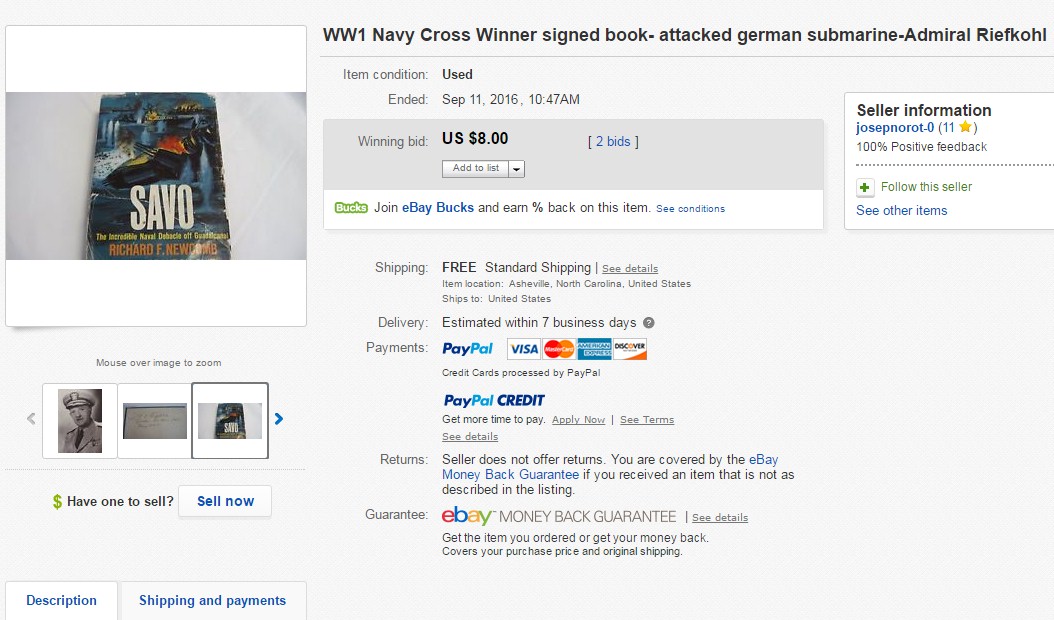Click the Discover card icon
The width and height of the screenshot is (1054, 620).
pos(630,349)
